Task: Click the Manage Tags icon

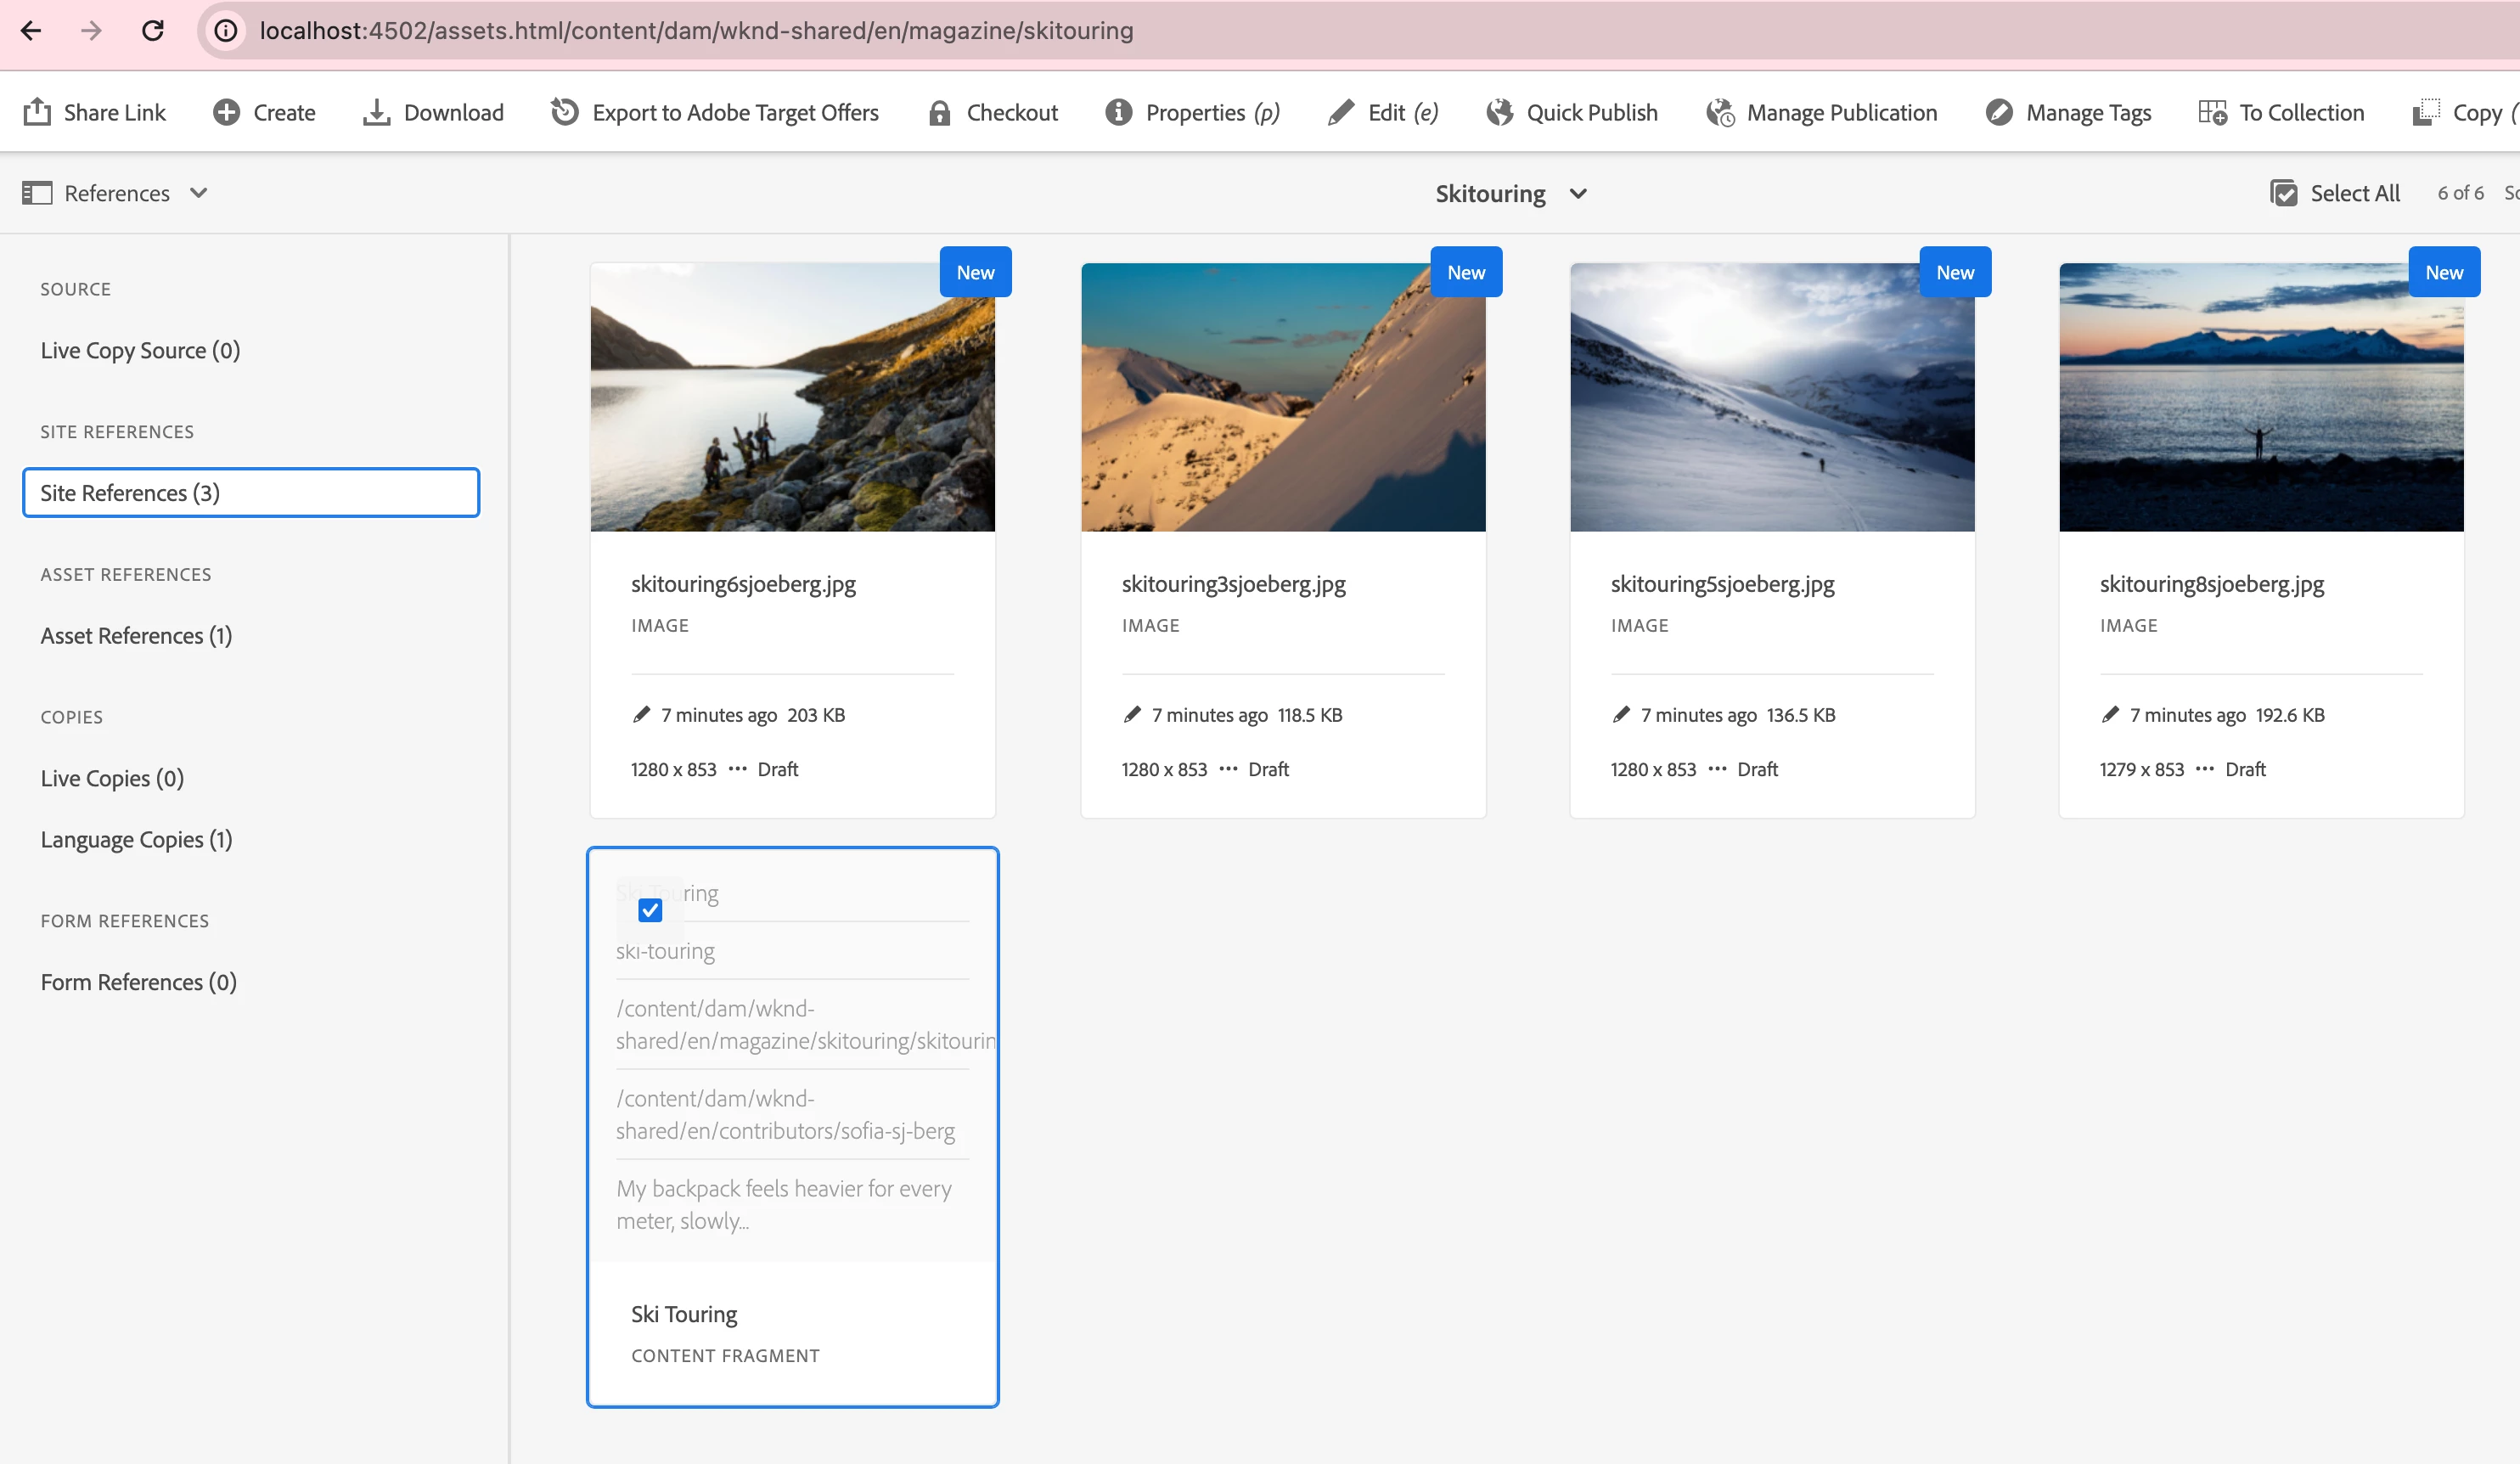Action: click(1999, 112)
